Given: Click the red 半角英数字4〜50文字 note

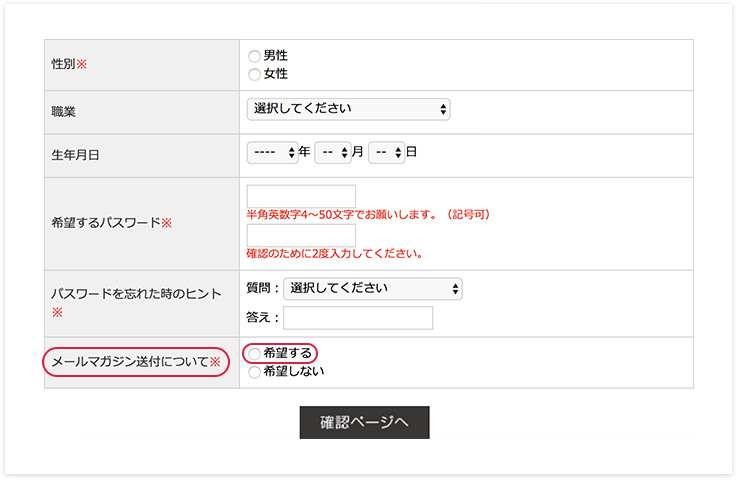Looking at the screenshot, I should (368, 214).
